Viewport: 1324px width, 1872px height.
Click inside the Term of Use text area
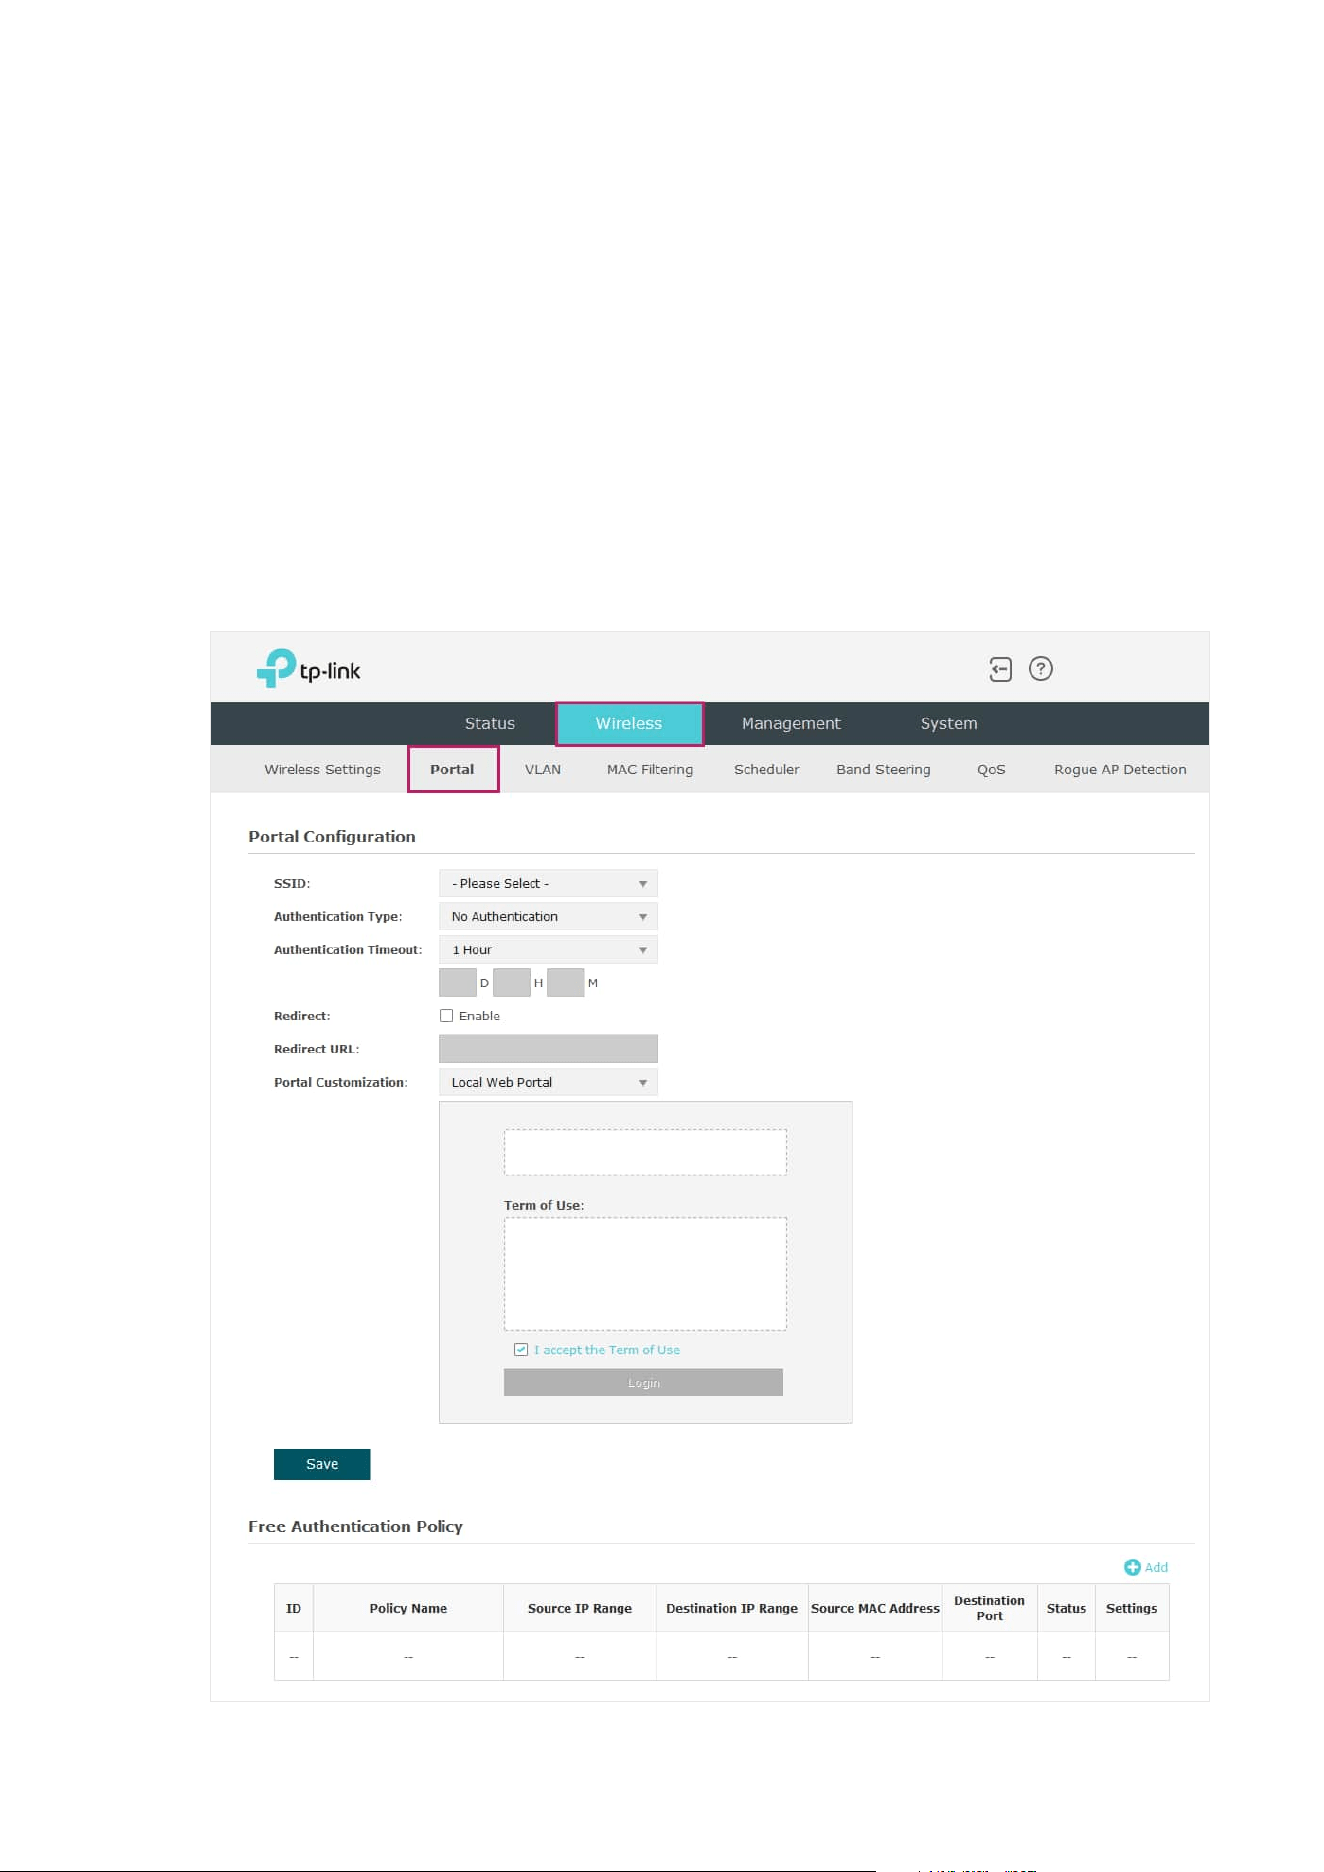[x=645, y=1273]
